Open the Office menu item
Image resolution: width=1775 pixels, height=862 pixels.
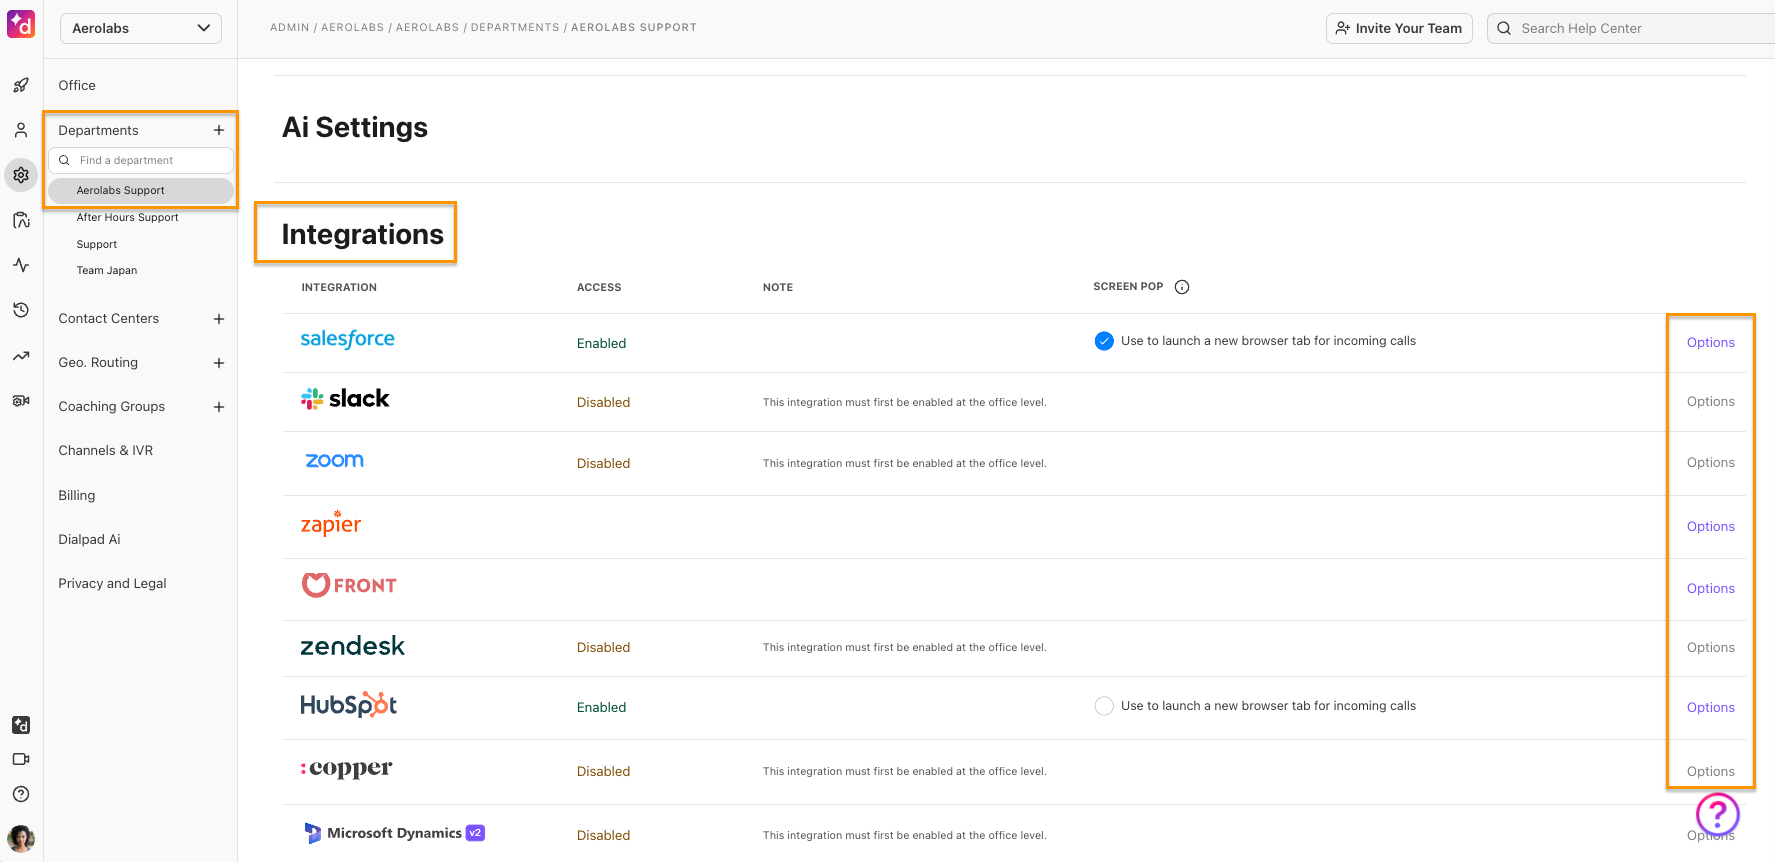77,86
